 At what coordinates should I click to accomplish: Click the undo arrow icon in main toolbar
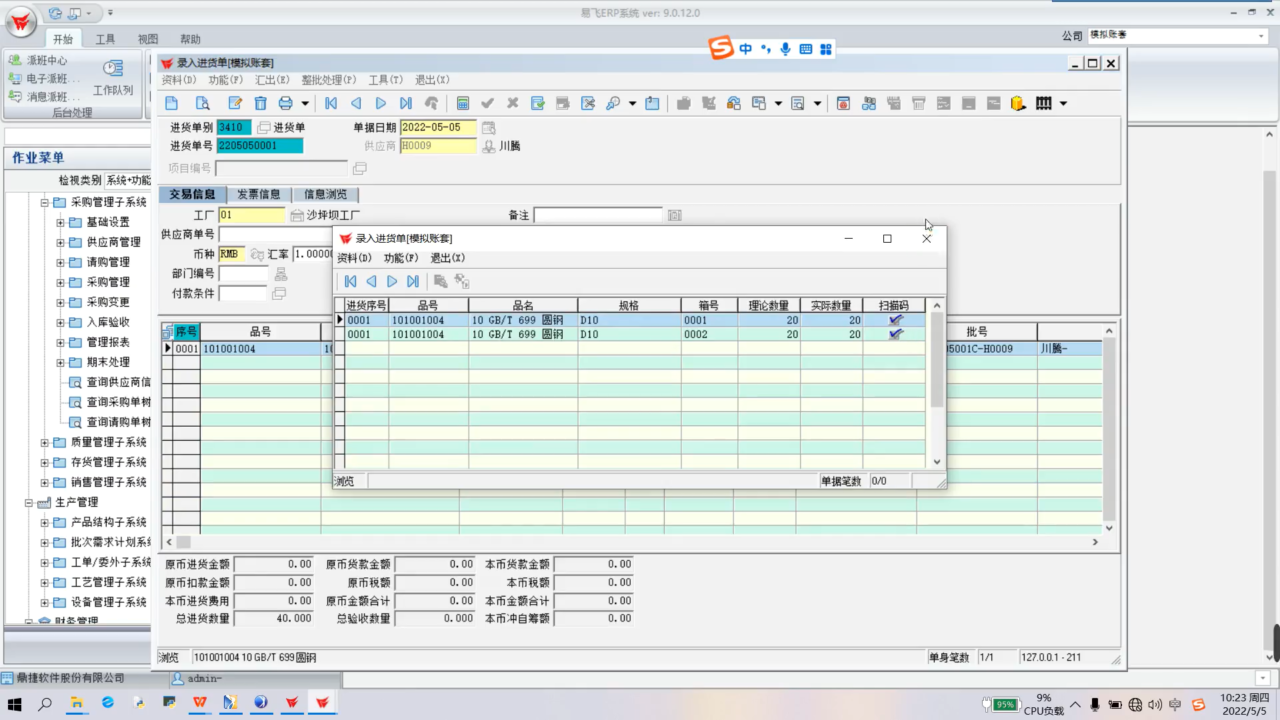point(431,103)
